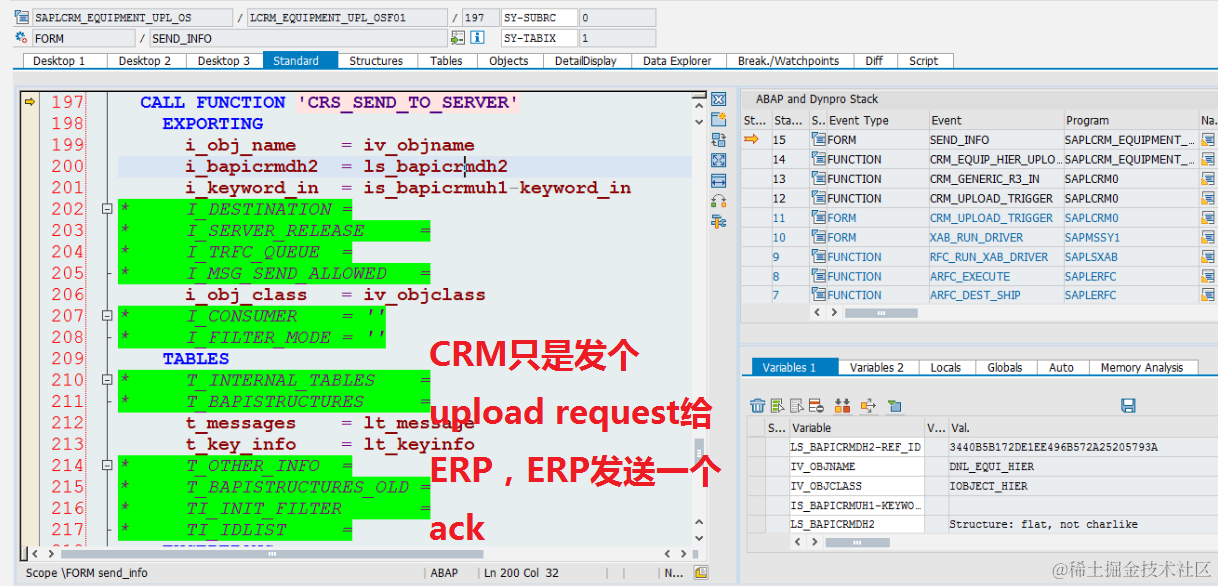
Task: Click the close tool icon beside the stack panel
Action: pos(718,100)
